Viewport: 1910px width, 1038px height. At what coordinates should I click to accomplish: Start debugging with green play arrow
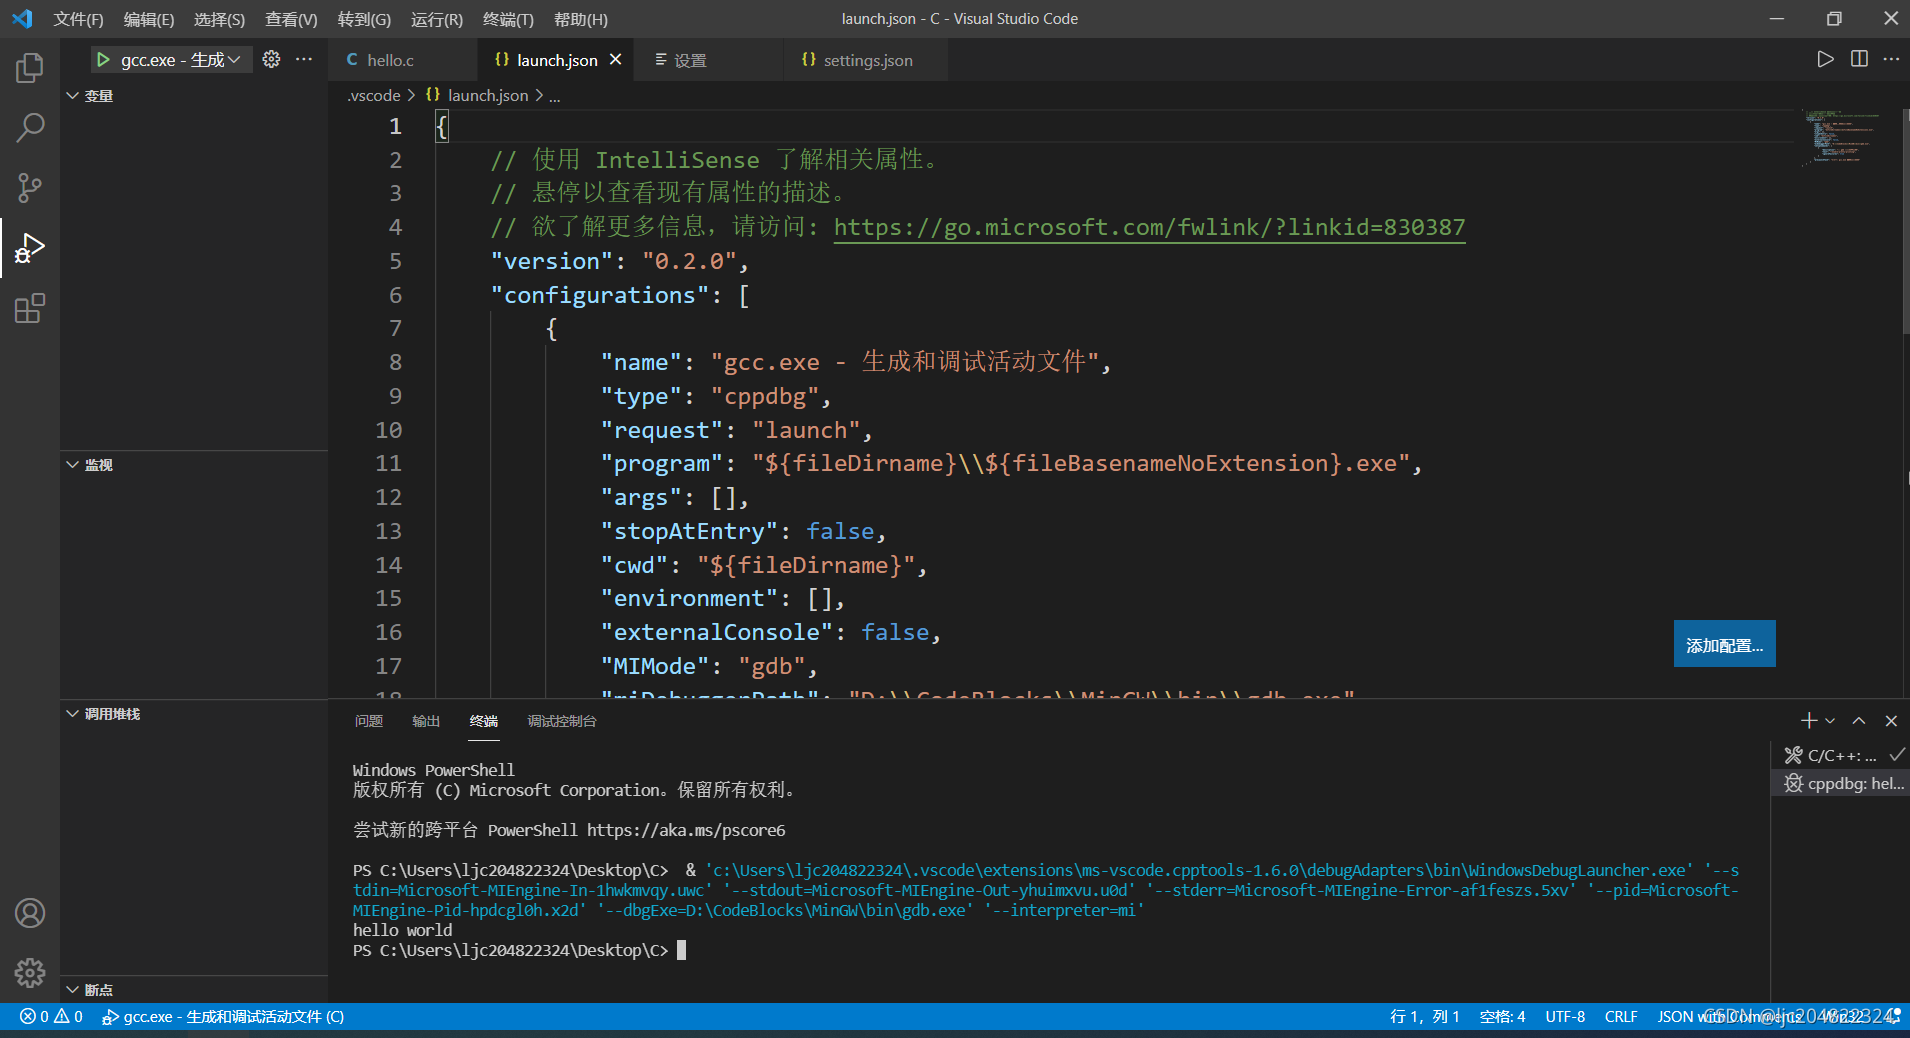[103, 60]
